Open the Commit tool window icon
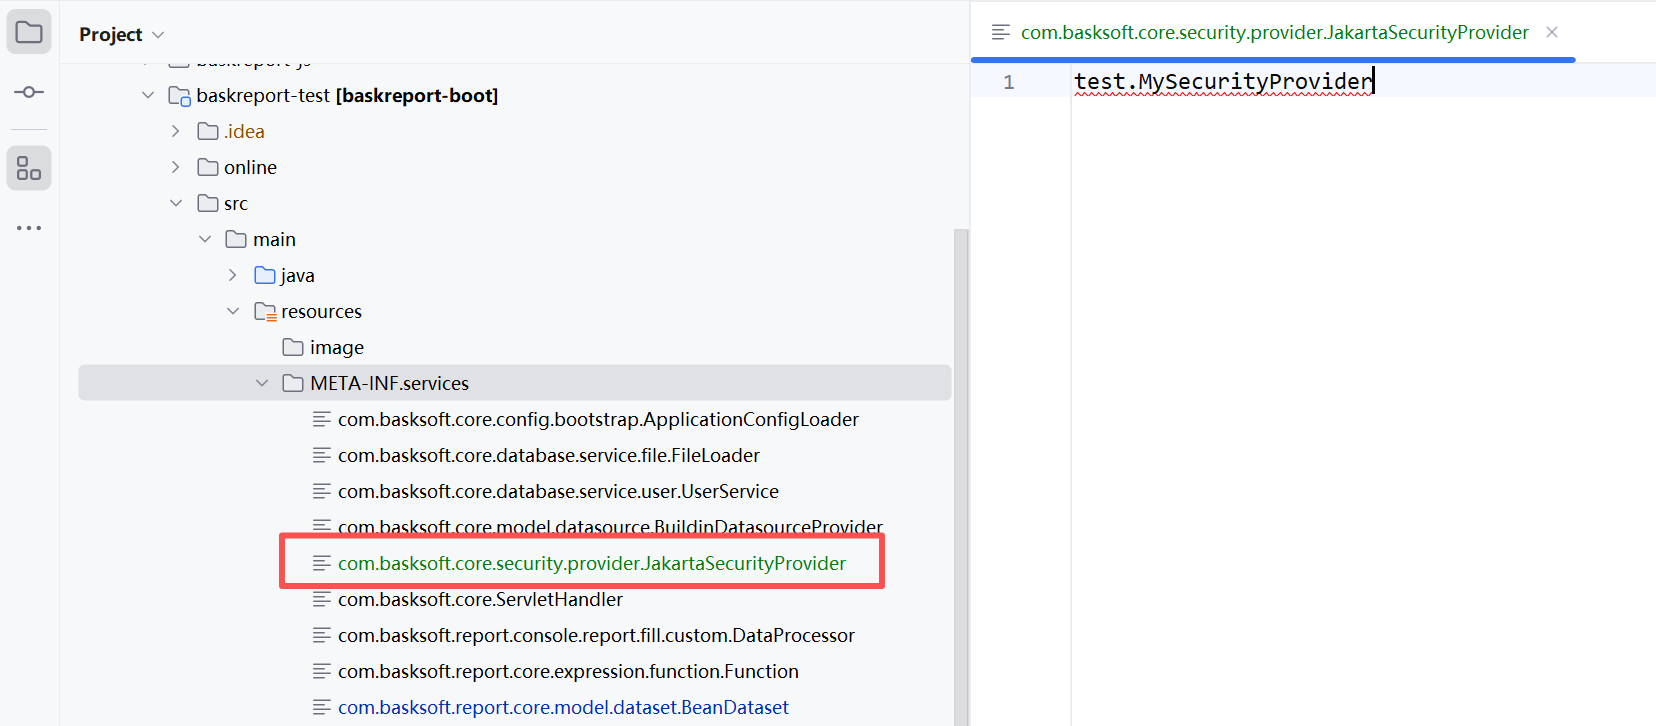Screen dimensions: 1656x726 [x=29, y=92]
